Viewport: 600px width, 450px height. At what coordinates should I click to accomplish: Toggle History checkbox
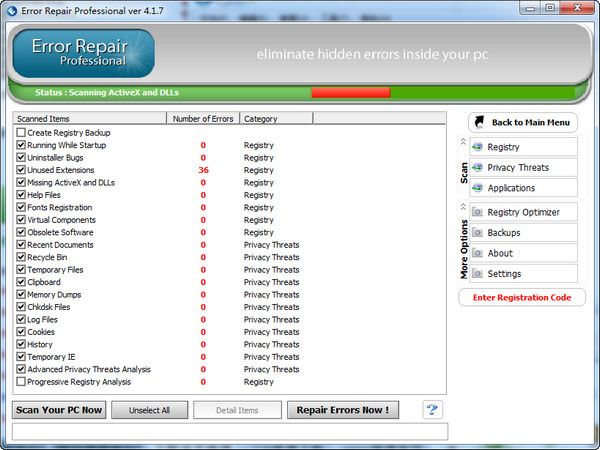[21, 344]
